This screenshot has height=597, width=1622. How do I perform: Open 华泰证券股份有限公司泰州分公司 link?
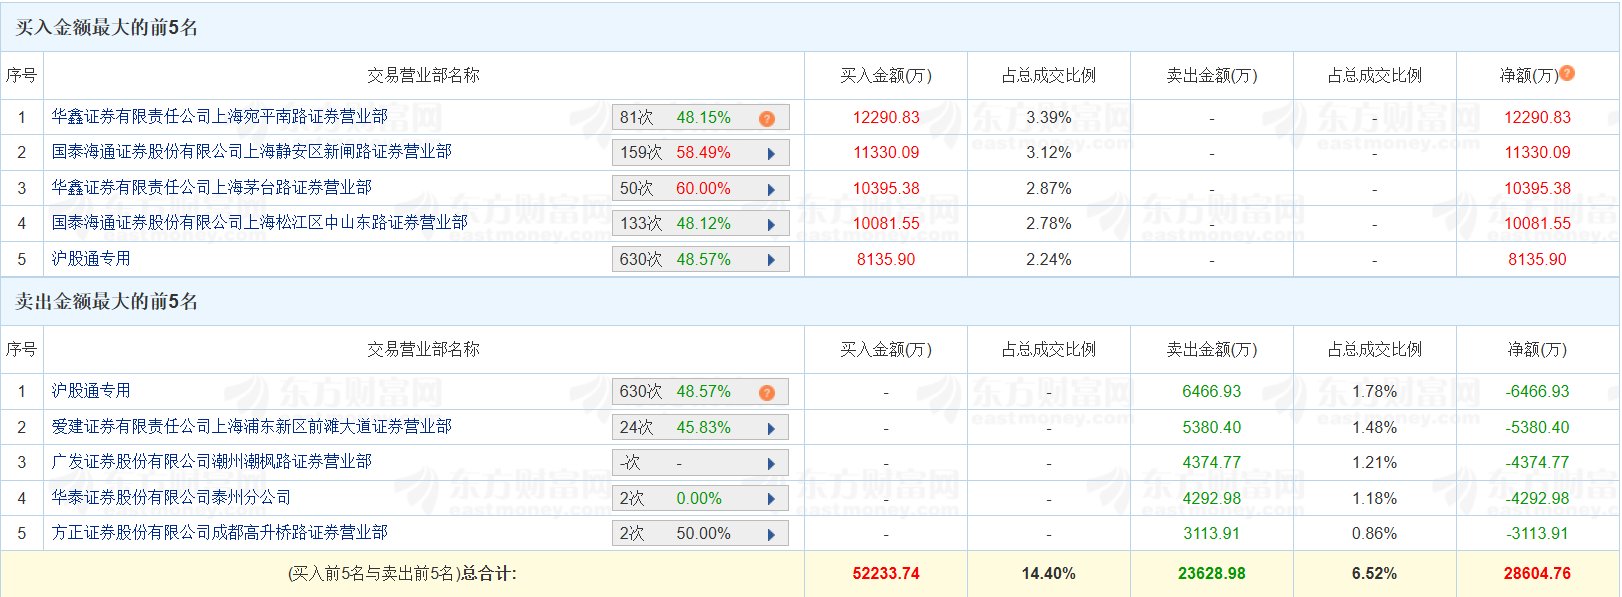pyautogui.click(x=172, y=498)
